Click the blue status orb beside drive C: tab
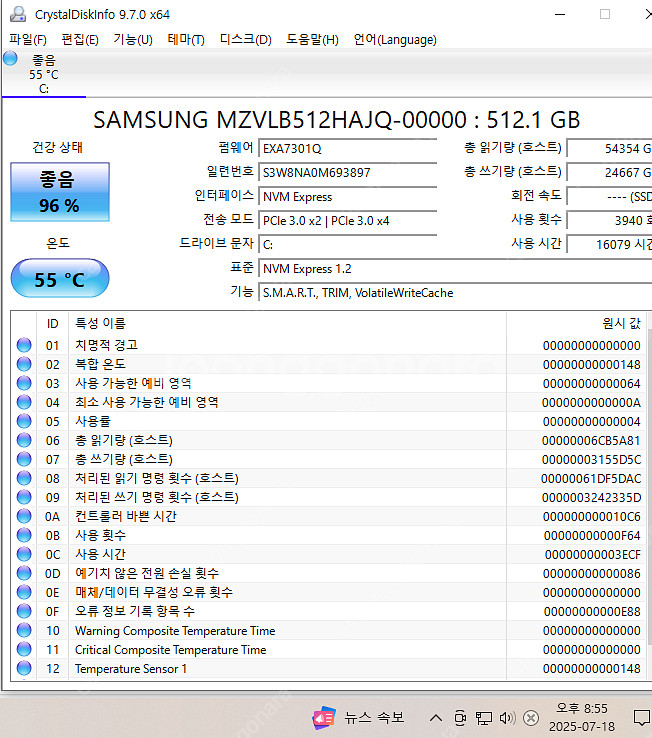Image resolution: width=652 pixels, height=738 pixels. [10, 59]
